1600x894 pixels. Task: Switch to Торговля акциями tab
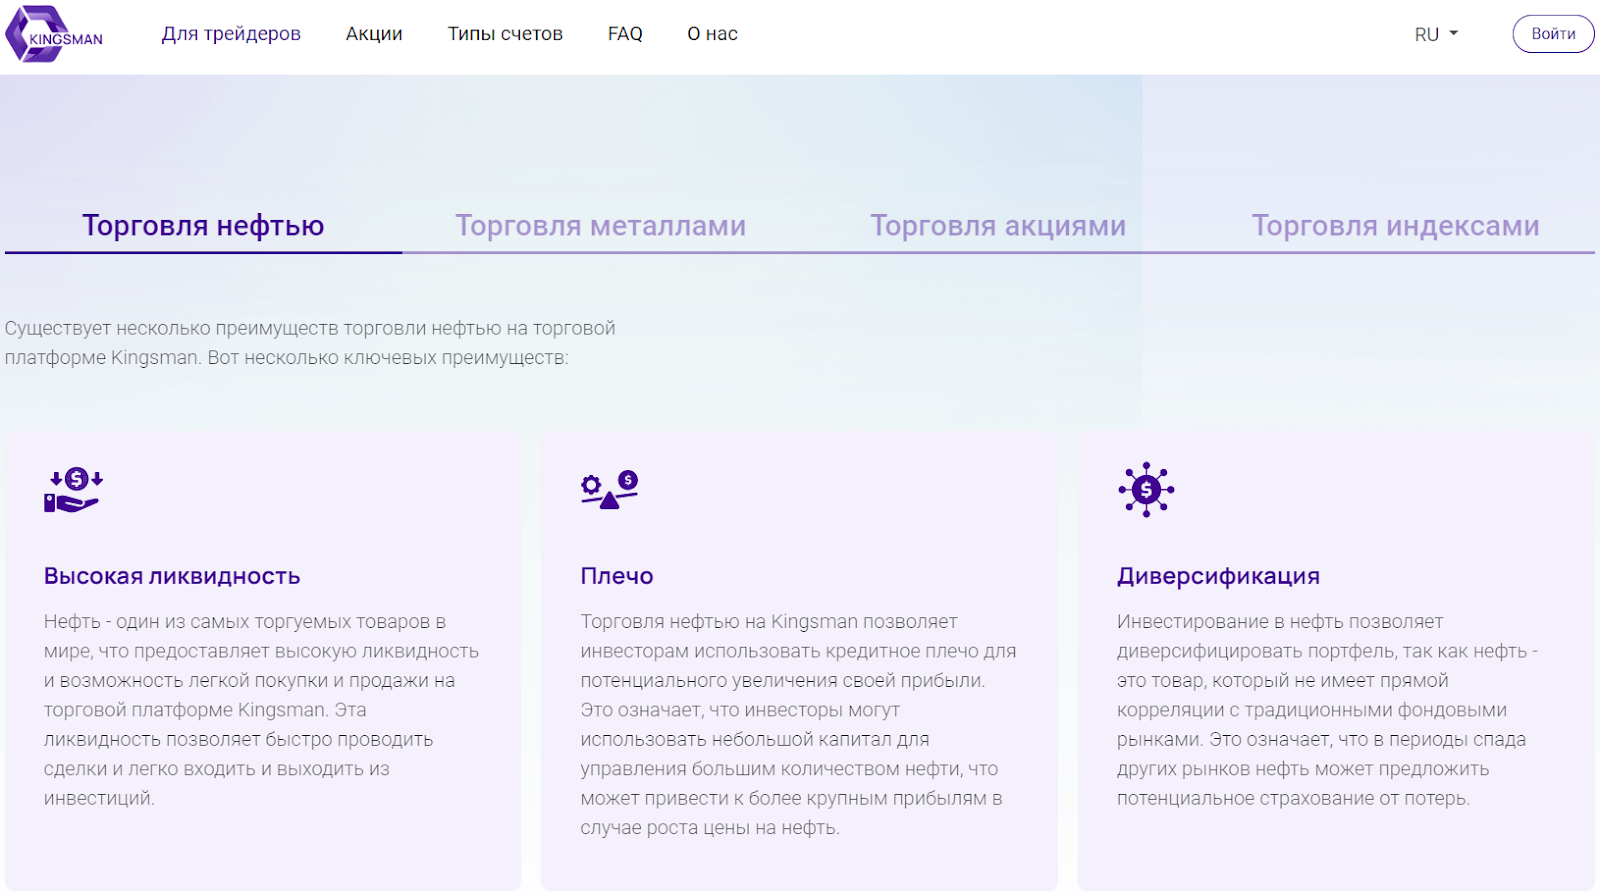[x=998, y=226]
